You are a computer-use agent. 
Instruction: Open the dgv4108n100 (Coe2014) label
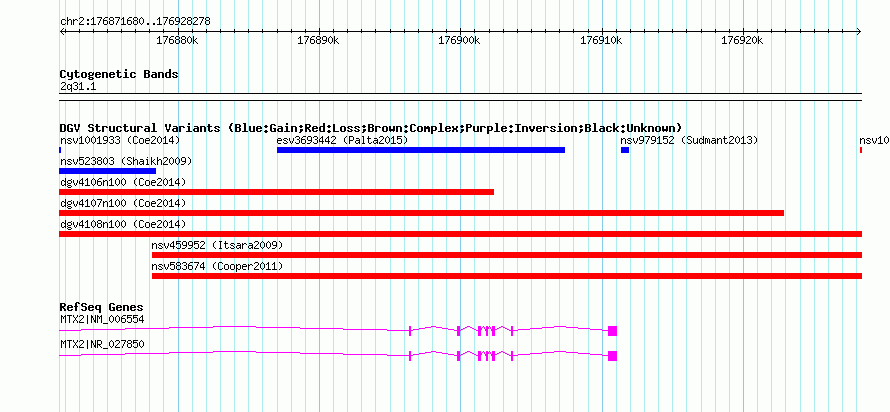click(123, 224)
